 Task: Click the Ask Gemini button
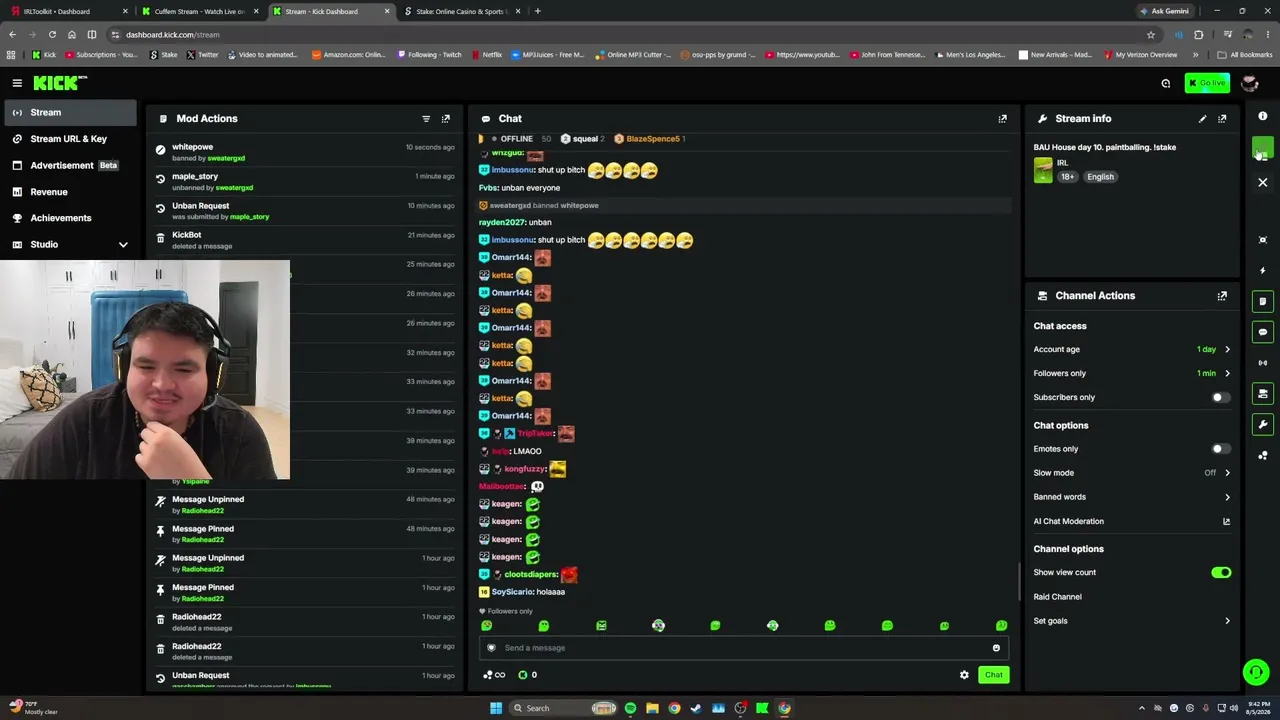tap(1164, 11)
